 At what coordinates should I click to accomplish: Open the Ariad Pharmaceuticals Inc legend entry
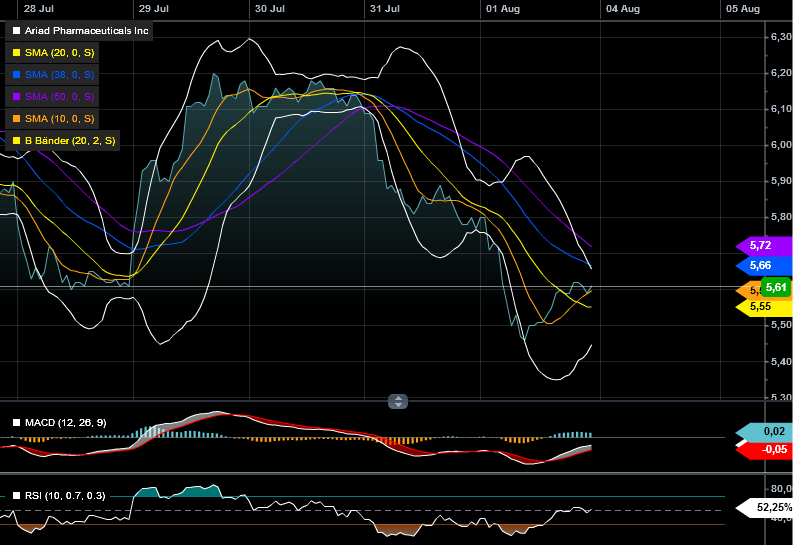86,31
